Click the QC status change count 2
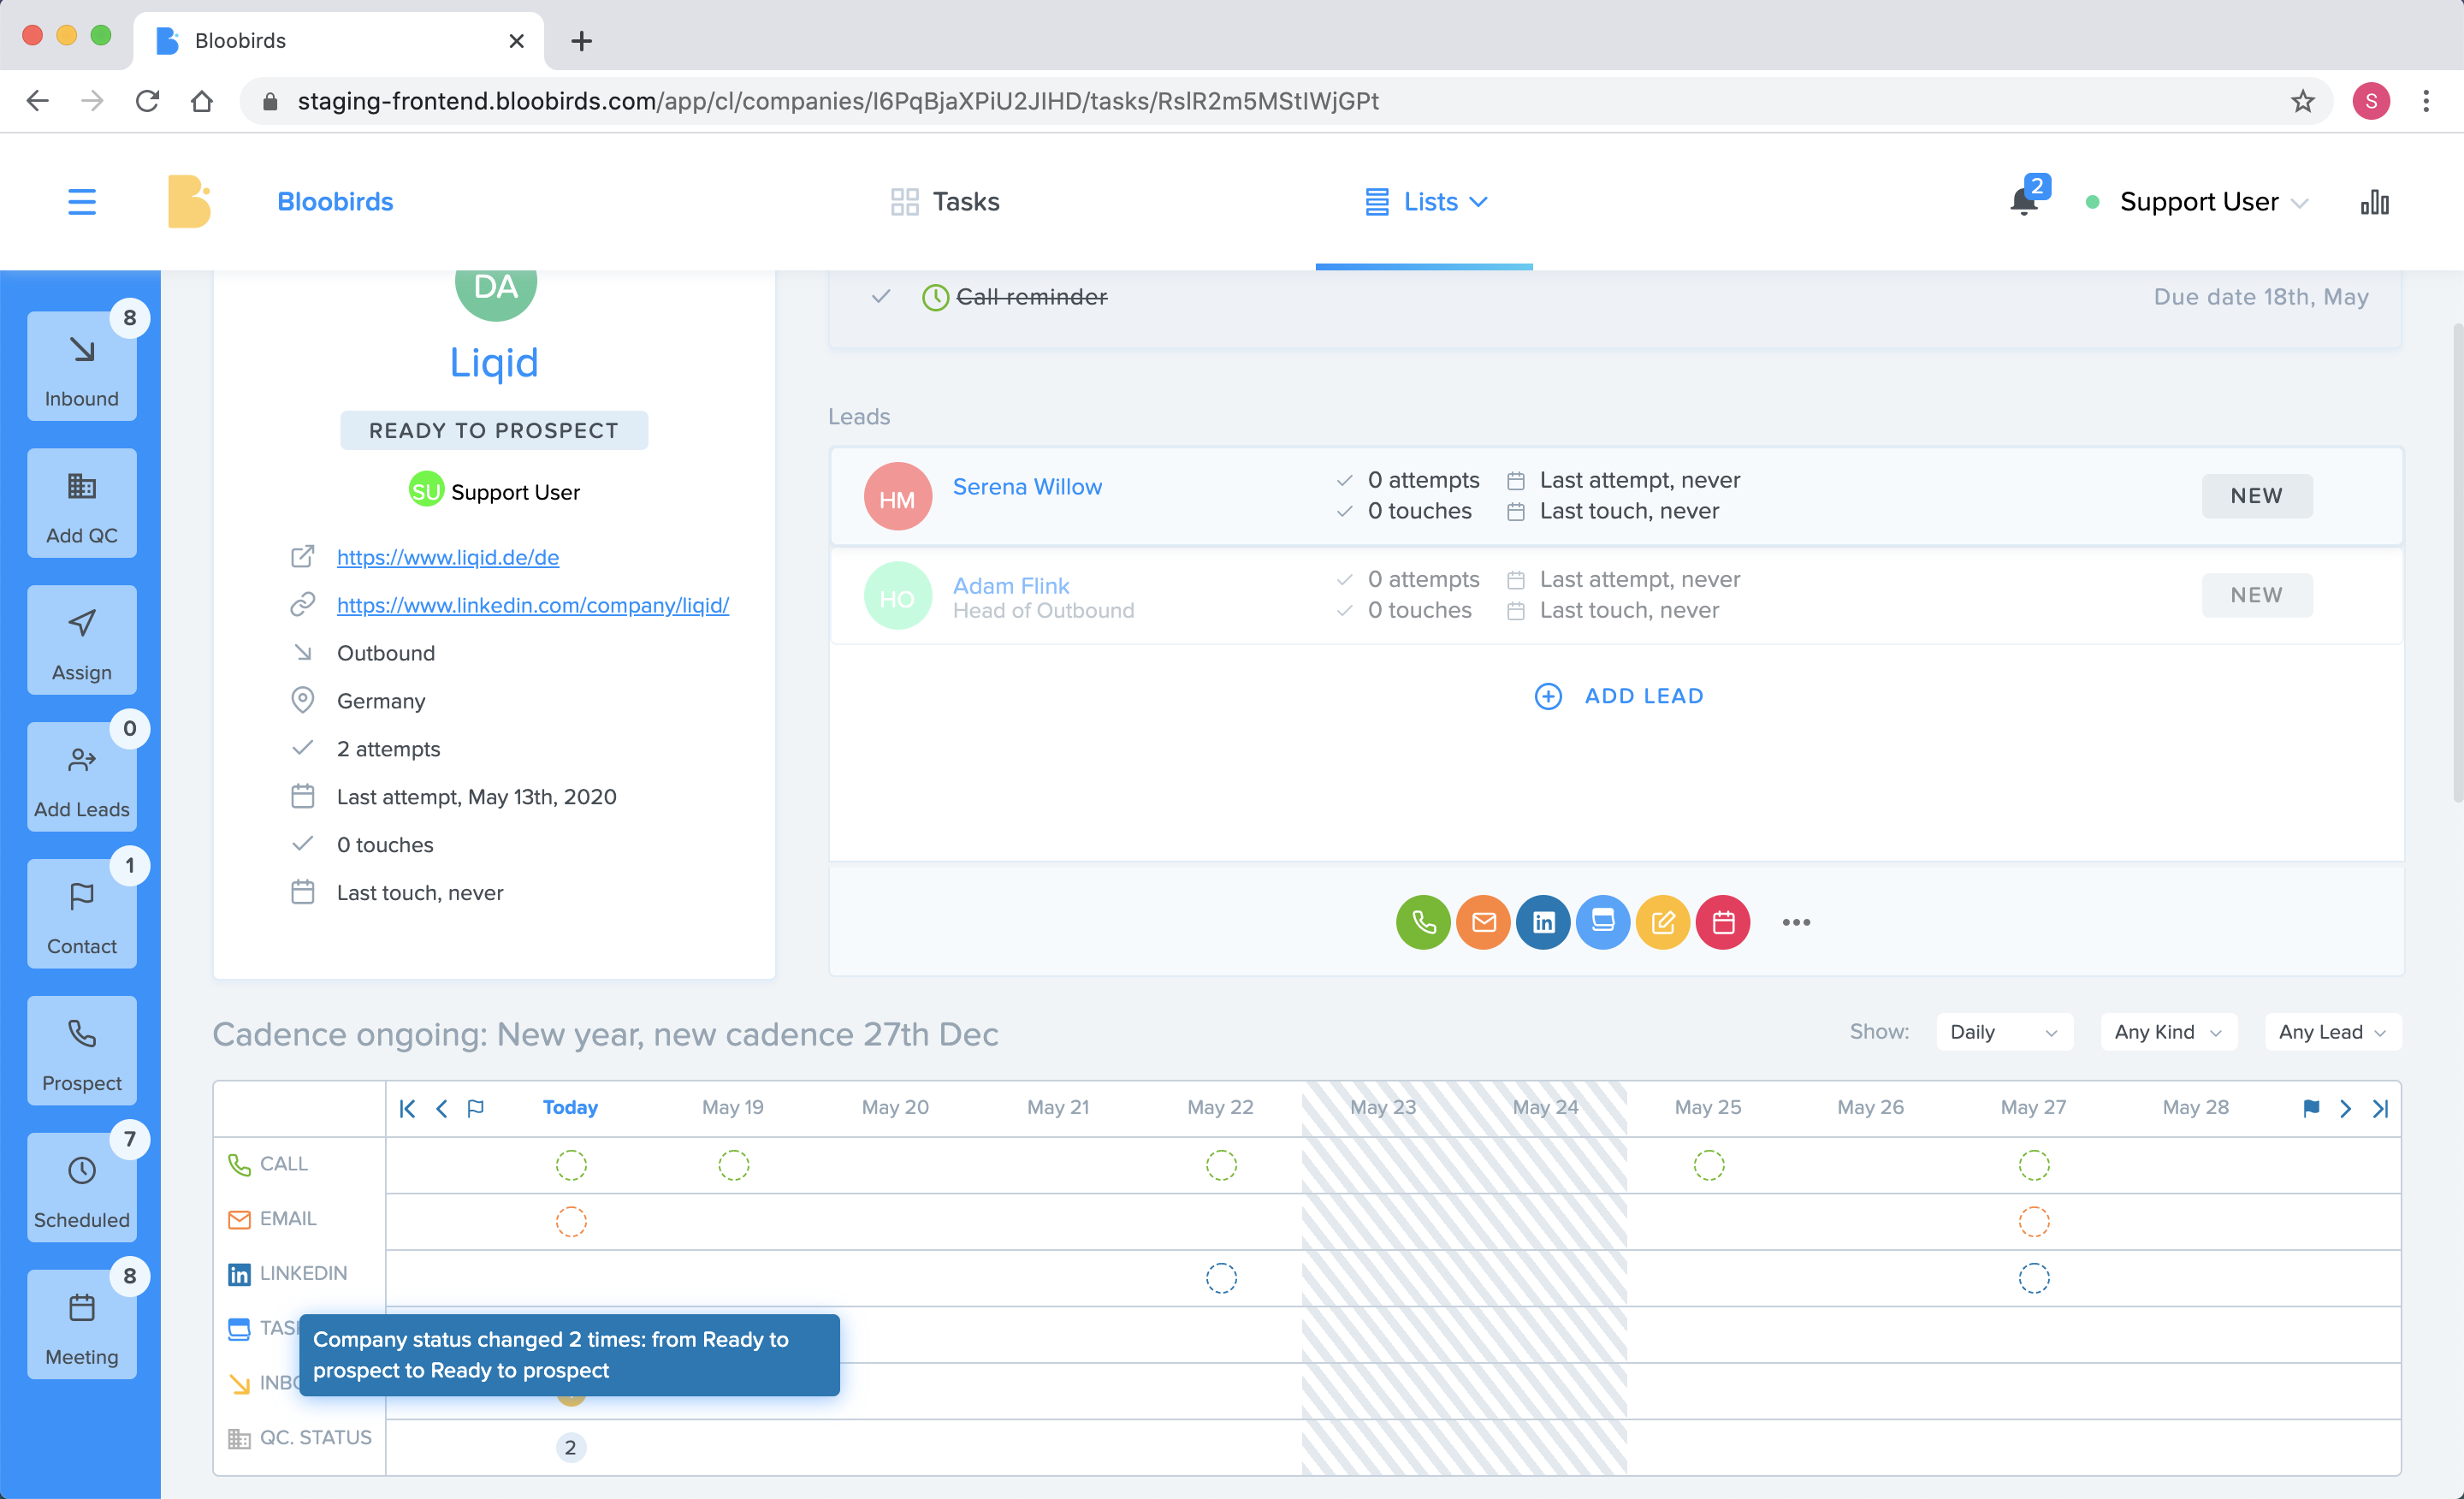2464x1499 pixels. (x=570, y=1447)
